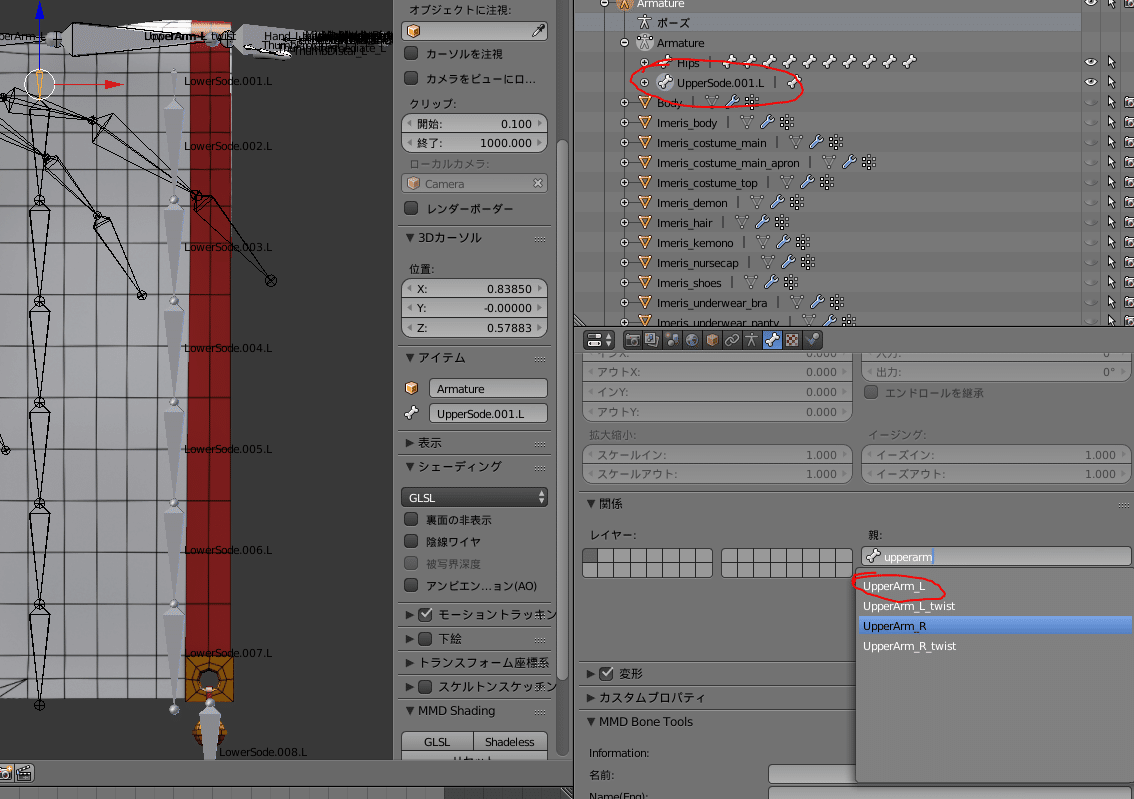Click the mesh data icon on Imeris_hair row
1134x799 pixels.
point(741,223)
